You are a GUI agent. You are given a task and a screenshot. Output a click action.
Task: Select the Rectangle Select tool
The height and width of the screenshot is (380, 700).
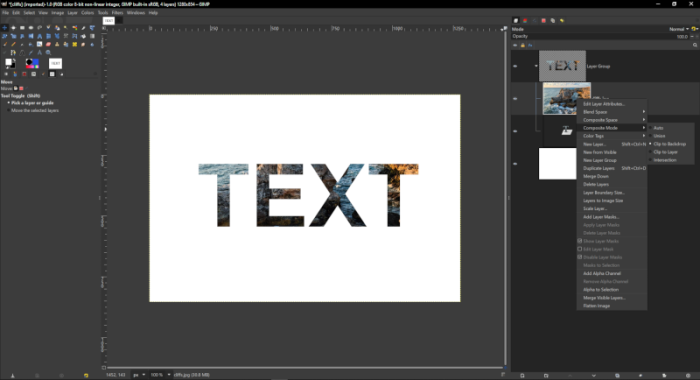pyautogui.click(x=22, y=28)
